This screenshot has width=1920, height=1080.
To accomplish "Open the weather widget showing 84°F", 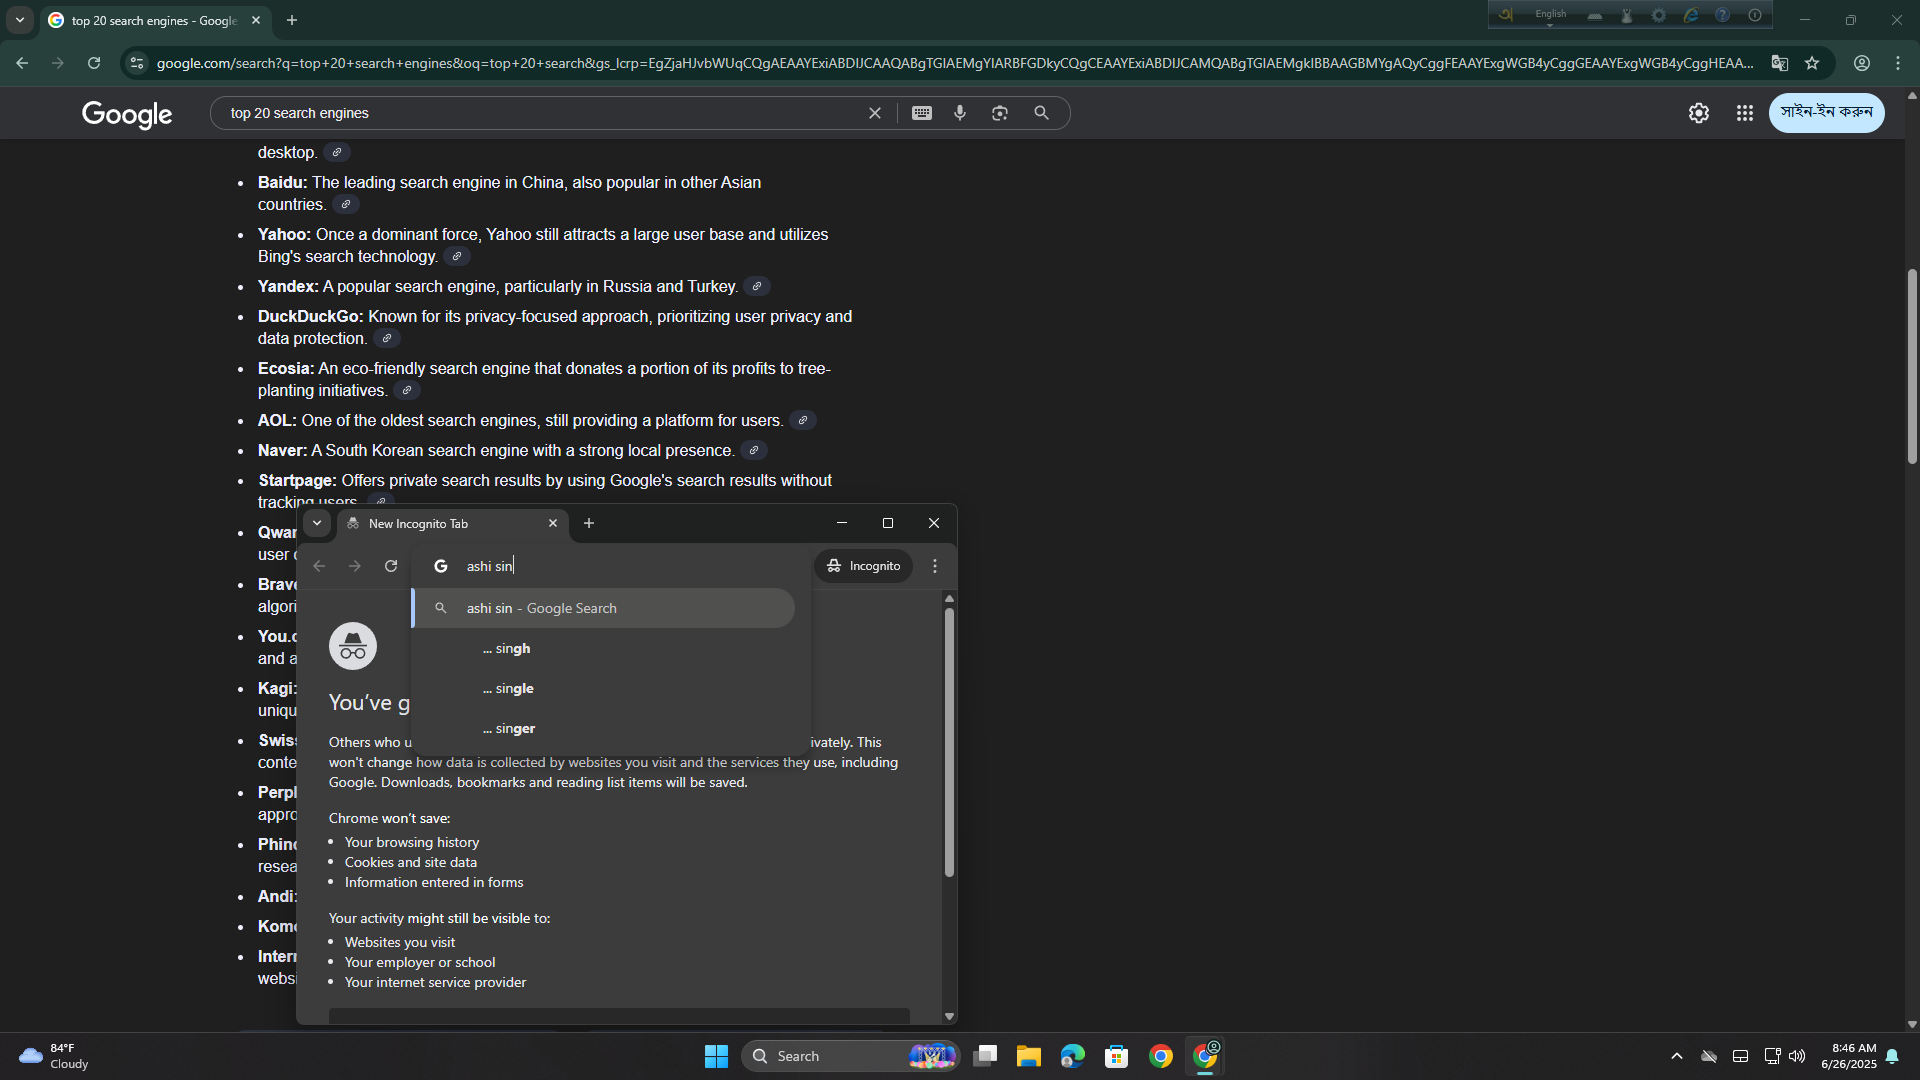I will tap(55, 1056).
